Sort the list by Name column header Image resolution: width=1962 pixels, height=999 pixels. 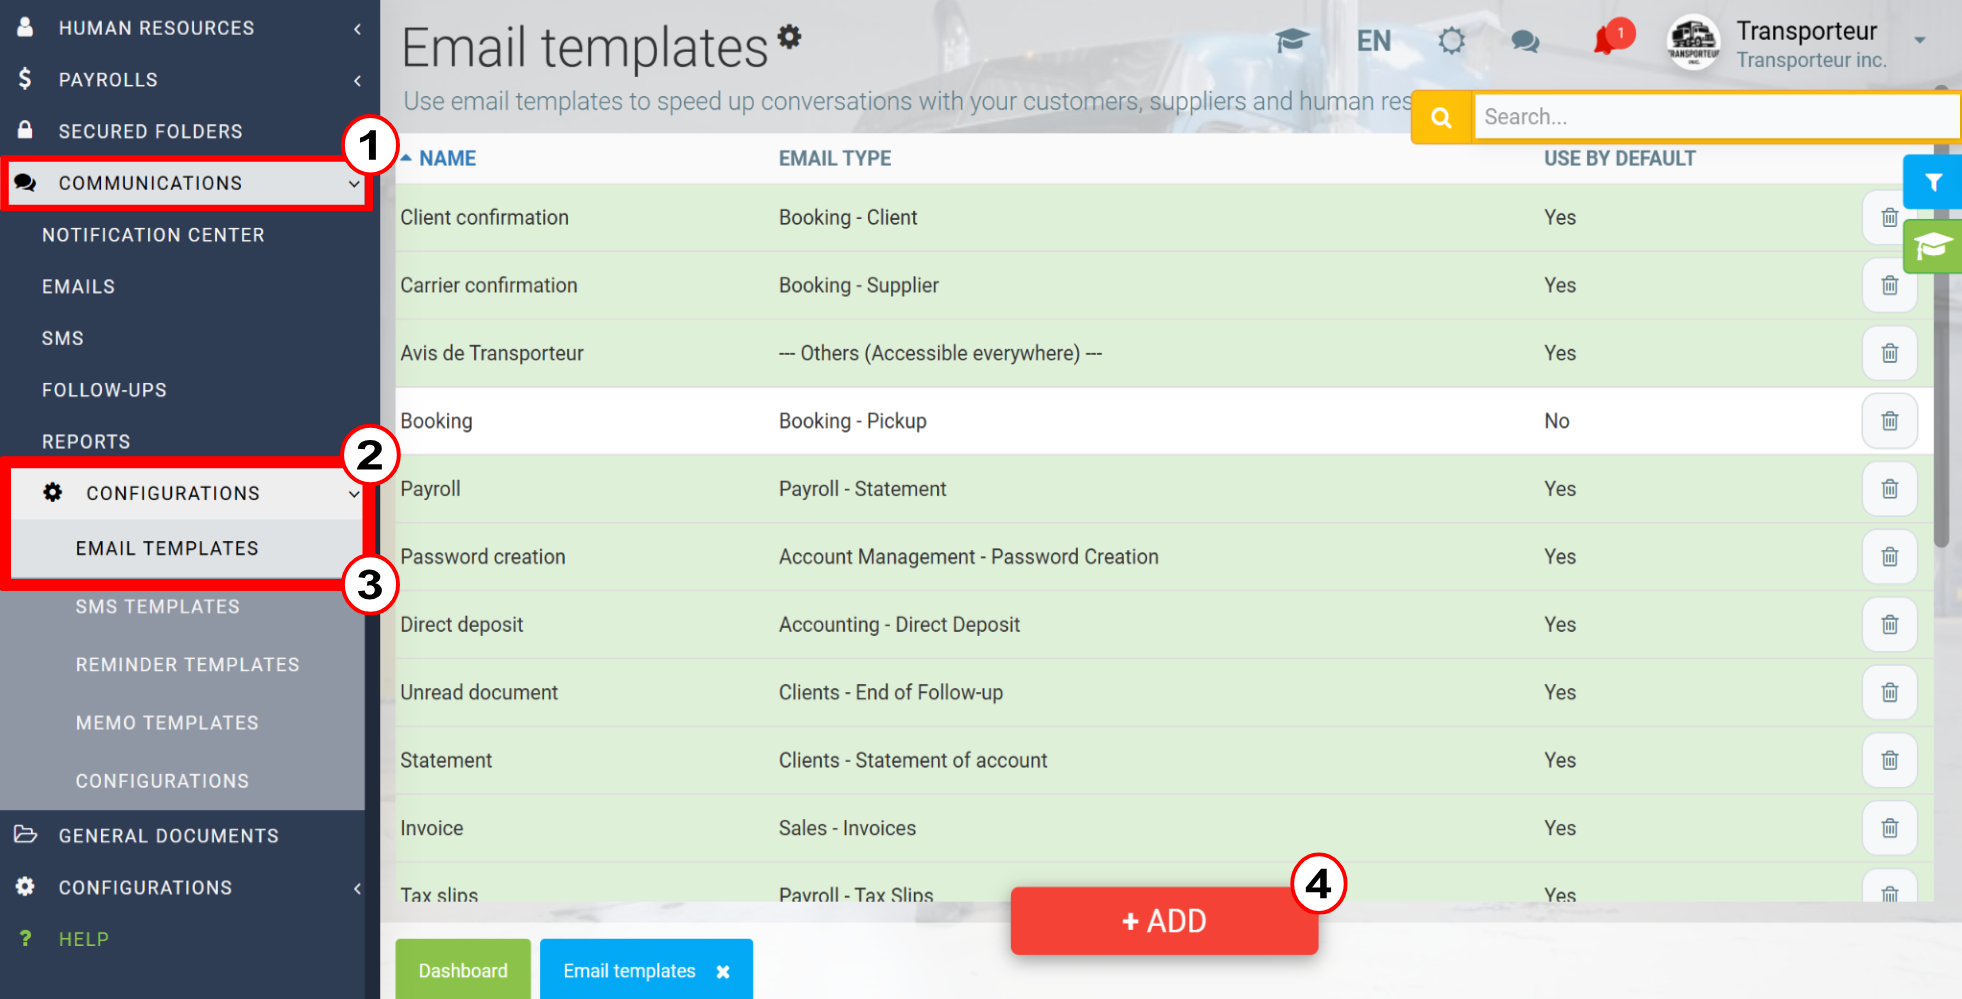coord(447,158)
